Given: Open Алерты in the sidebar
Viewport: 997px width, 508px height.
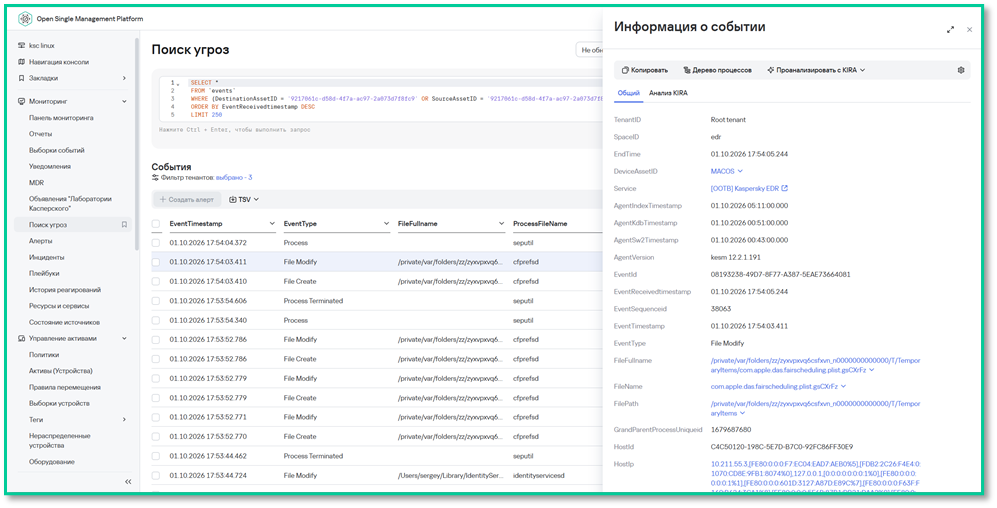Looking at the screenshot, I should pyautogui.click(x=40, y=241).
